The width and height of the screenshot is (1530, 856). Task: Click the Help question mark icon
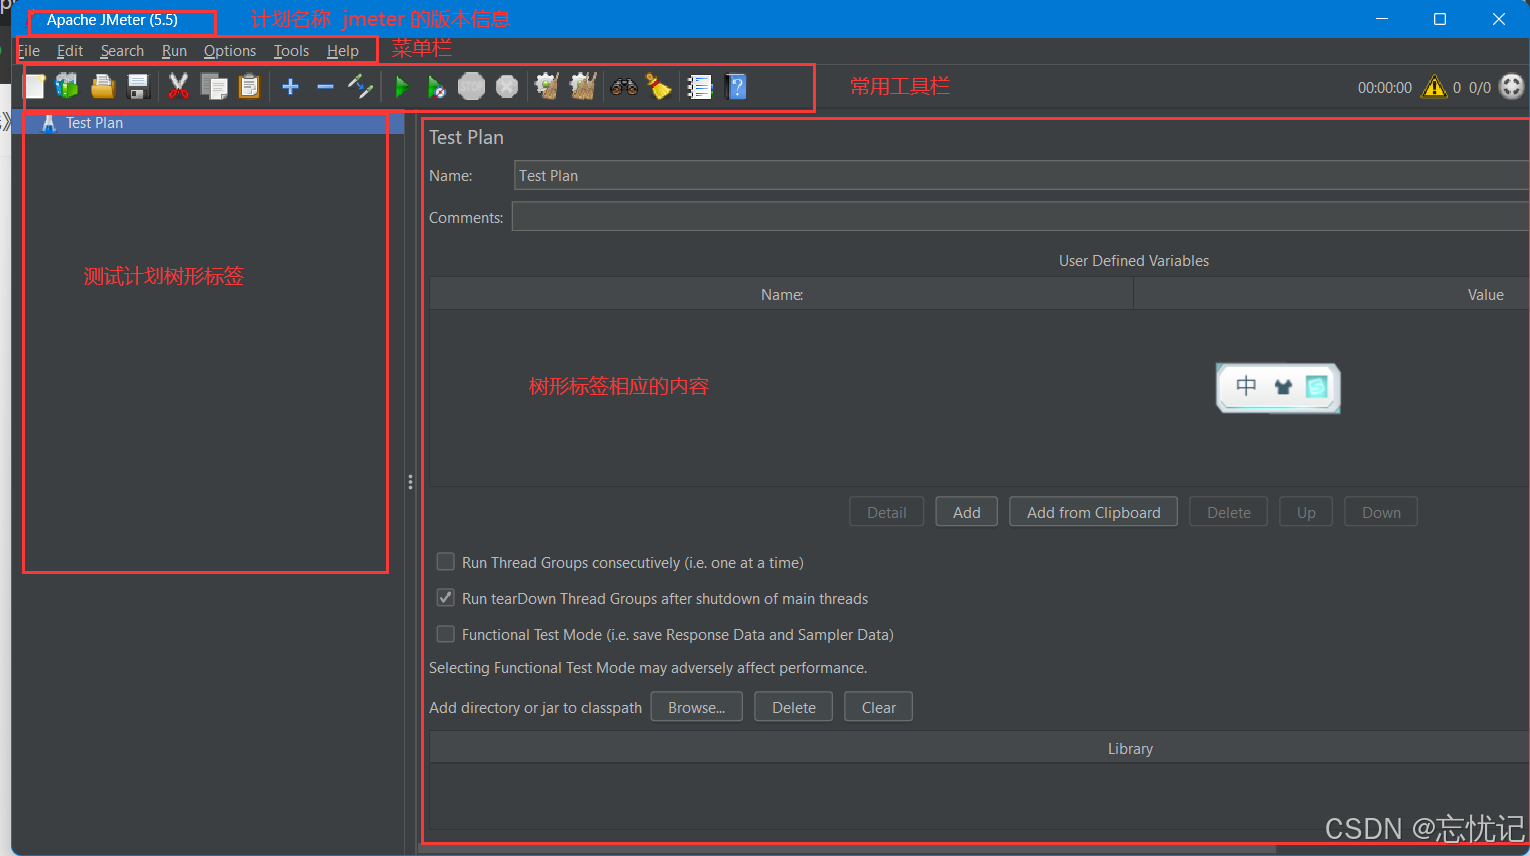tap(737, 87)
